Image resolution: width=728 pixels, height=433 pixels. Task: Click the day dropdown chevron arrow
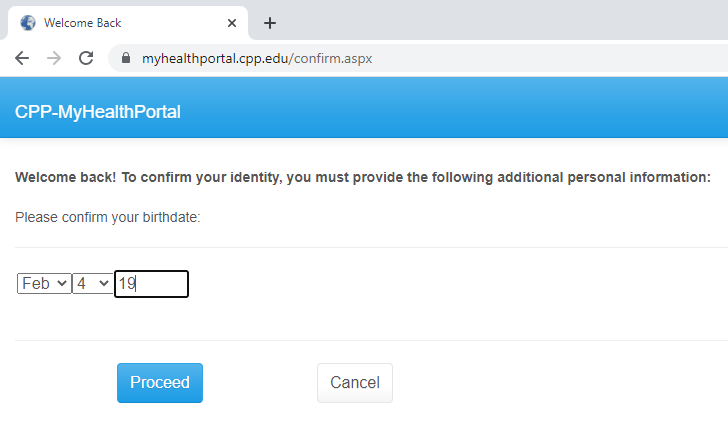pyautogui.click(x=104, y=283)
